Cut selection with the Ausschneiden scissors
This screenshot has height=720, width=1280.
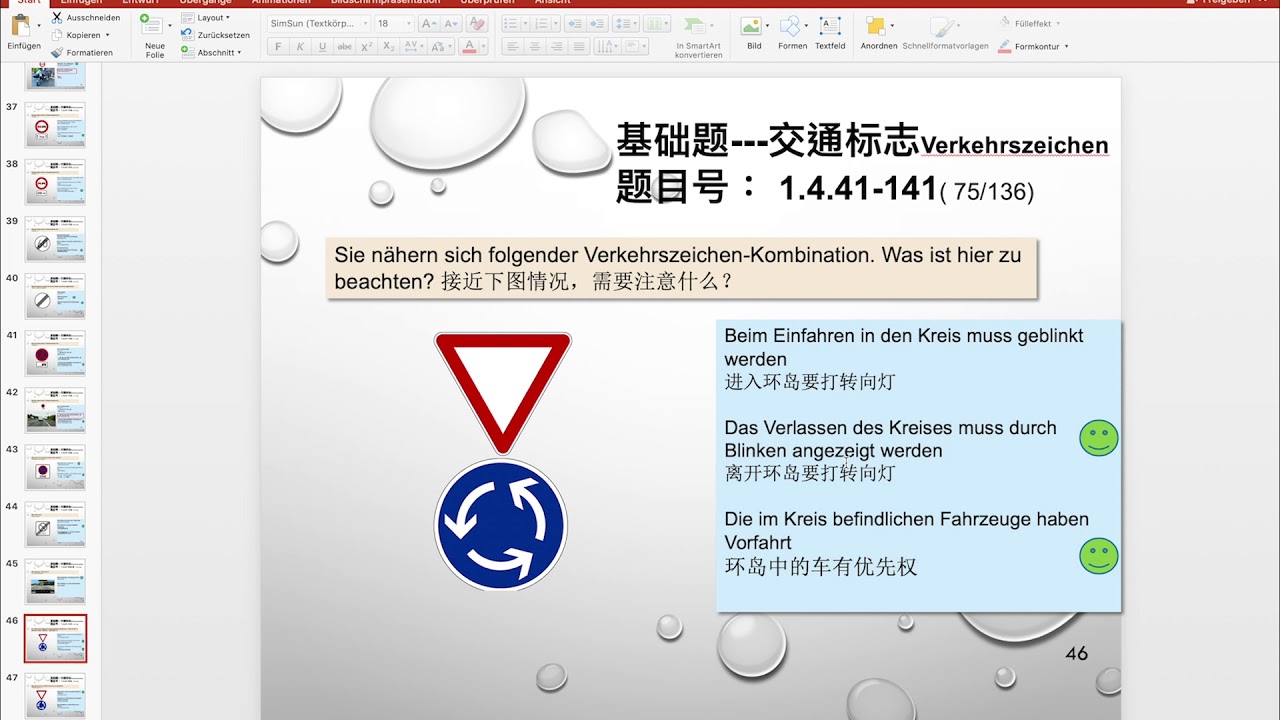click(86, 18)
